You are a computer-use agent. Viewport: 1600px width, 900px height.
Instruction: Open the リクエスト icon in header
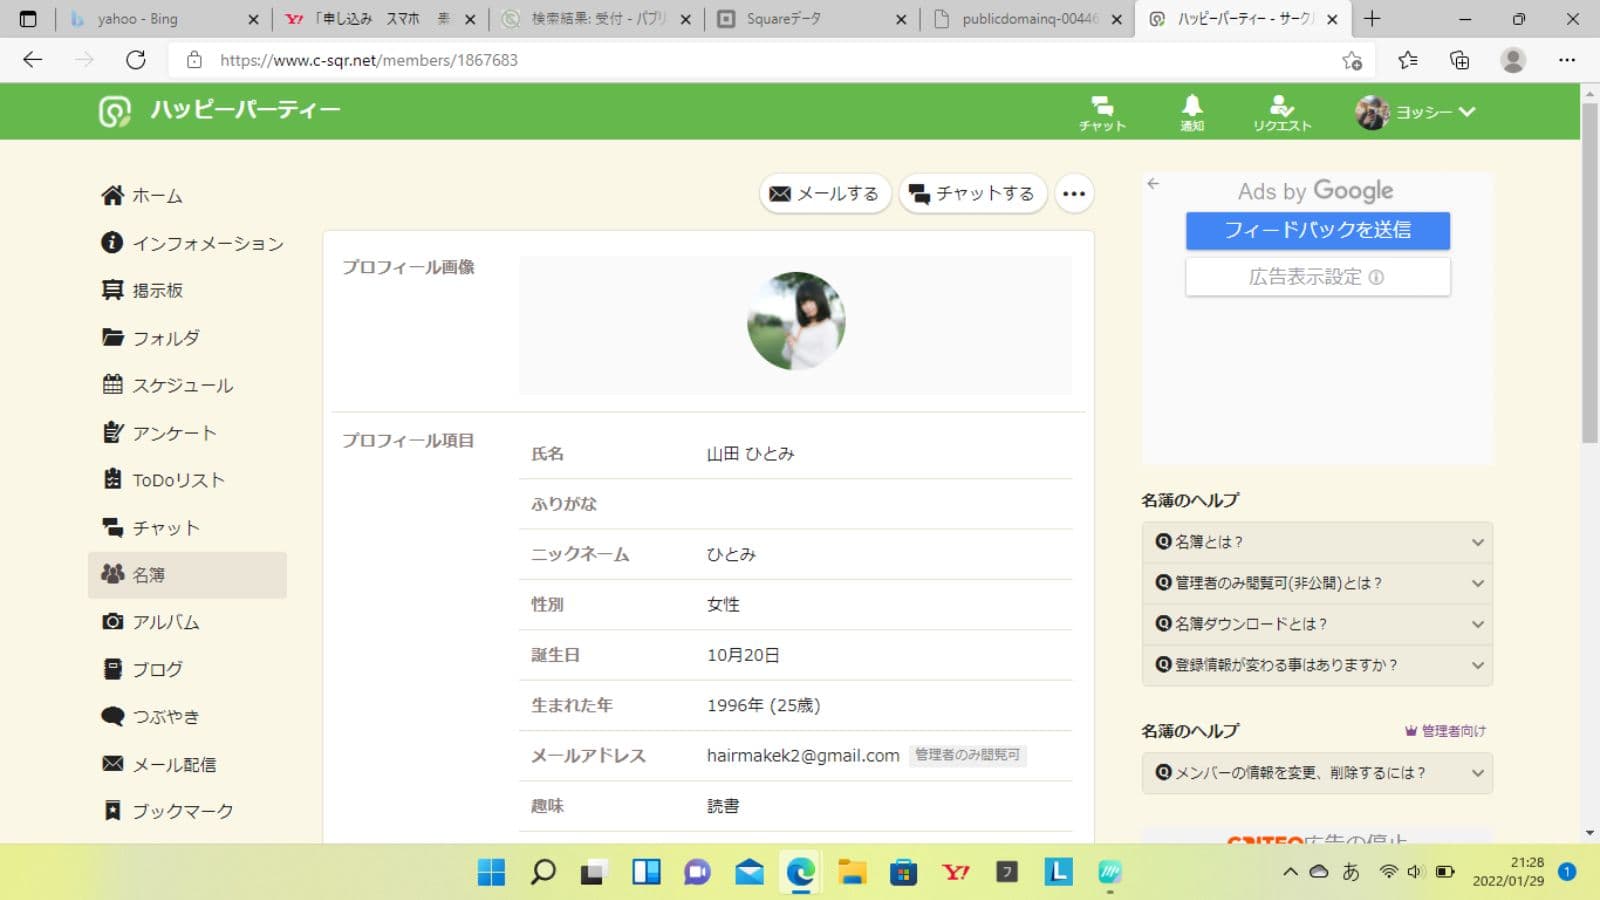click(1281, 112)
